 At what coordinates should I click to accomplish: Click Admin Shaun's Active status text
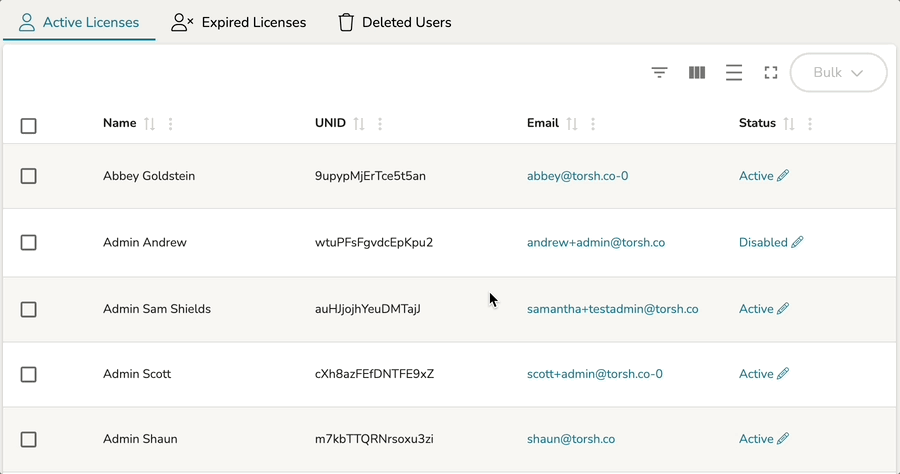click(756, 439)
